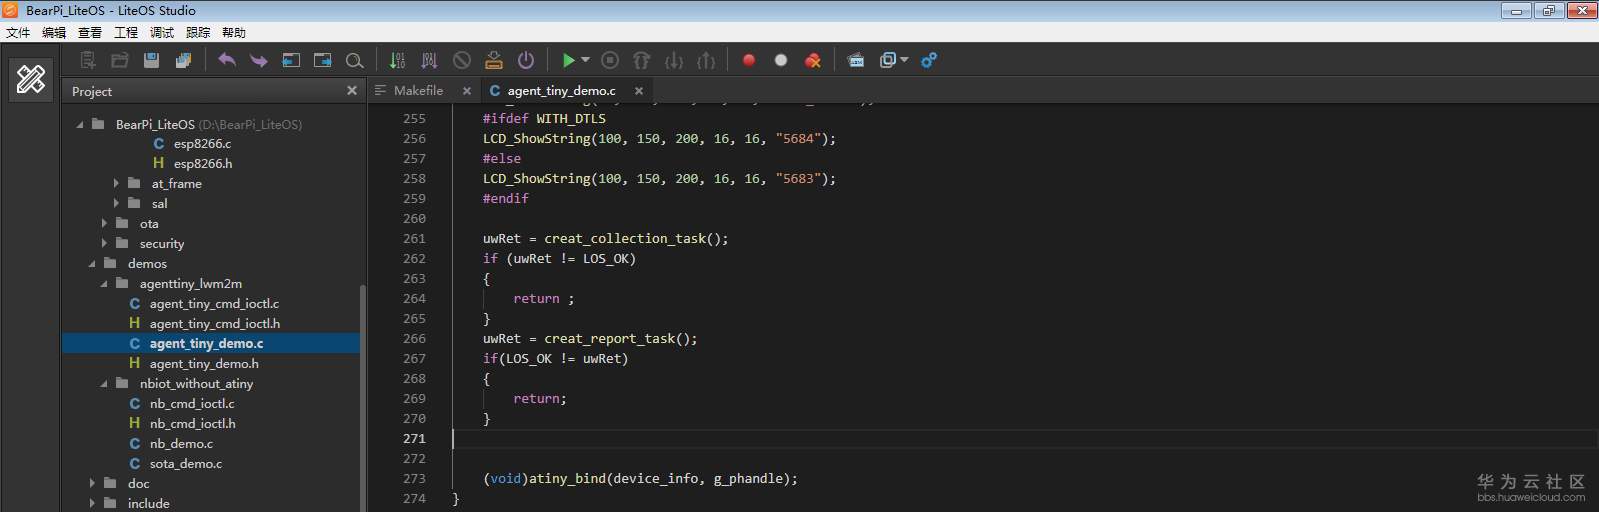The image size is (1599, 512).
Task: Open the 工程 menu
Action: coord(126,32)
